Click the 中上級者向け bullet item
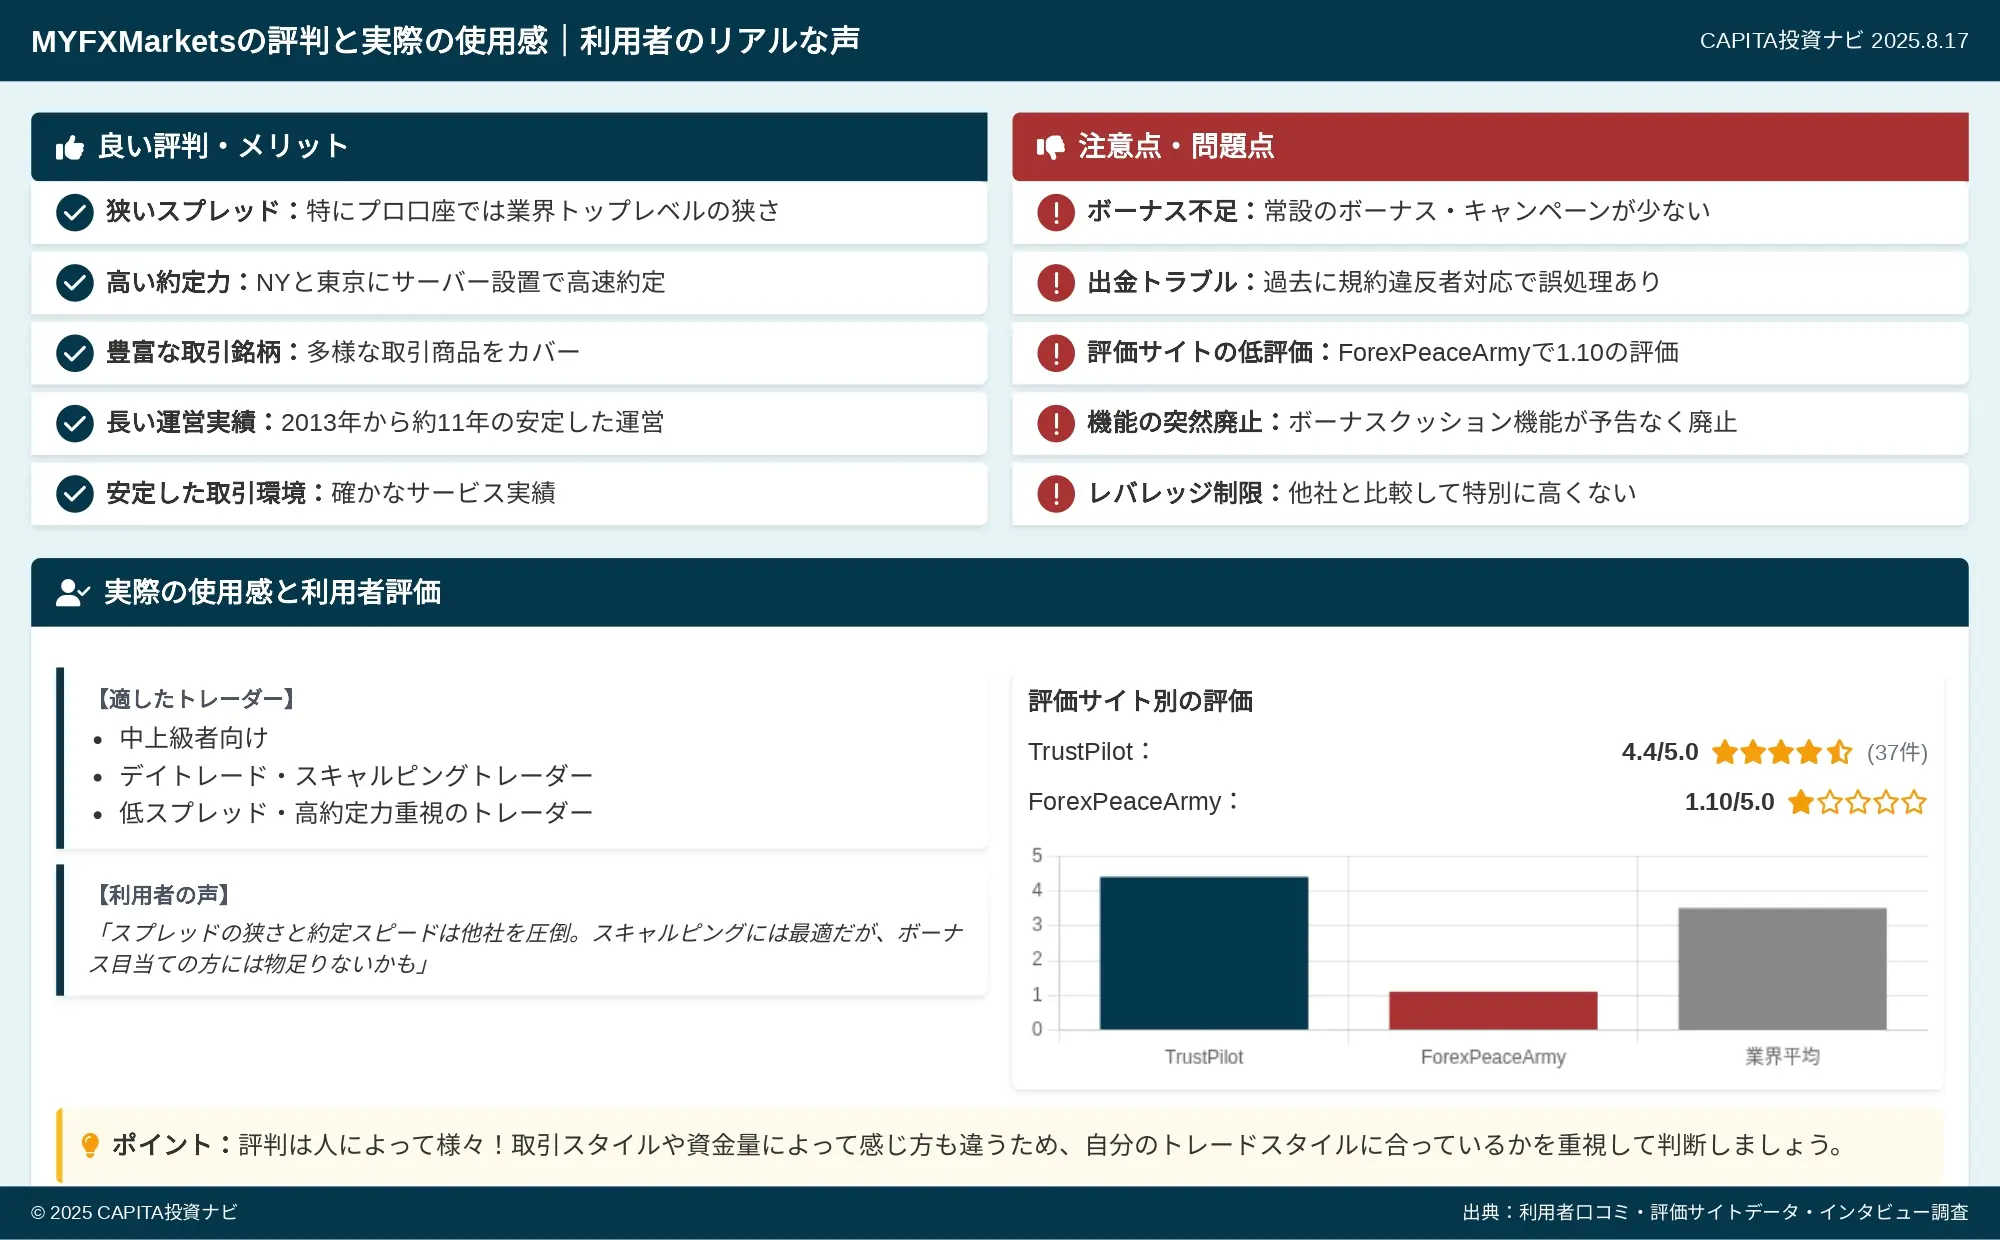Image resolution: width=2000 pixels, height=1240 pixels. (194, 738)
